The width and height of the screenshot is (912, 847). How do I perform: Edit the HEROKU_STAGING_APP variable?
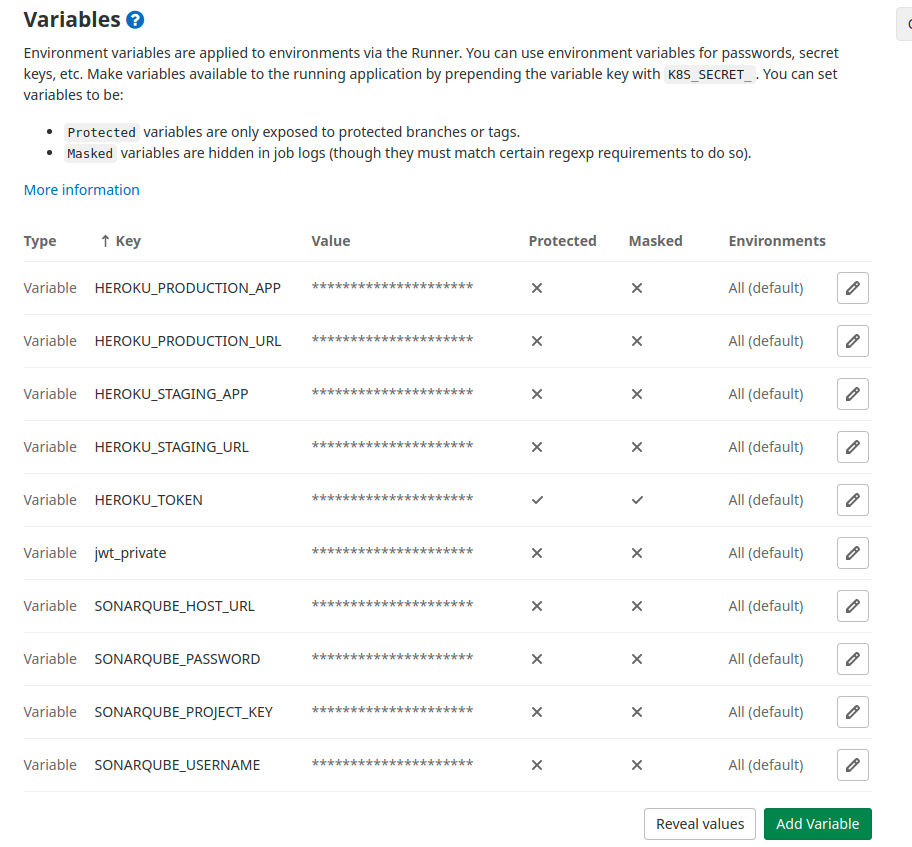[852, 394]
